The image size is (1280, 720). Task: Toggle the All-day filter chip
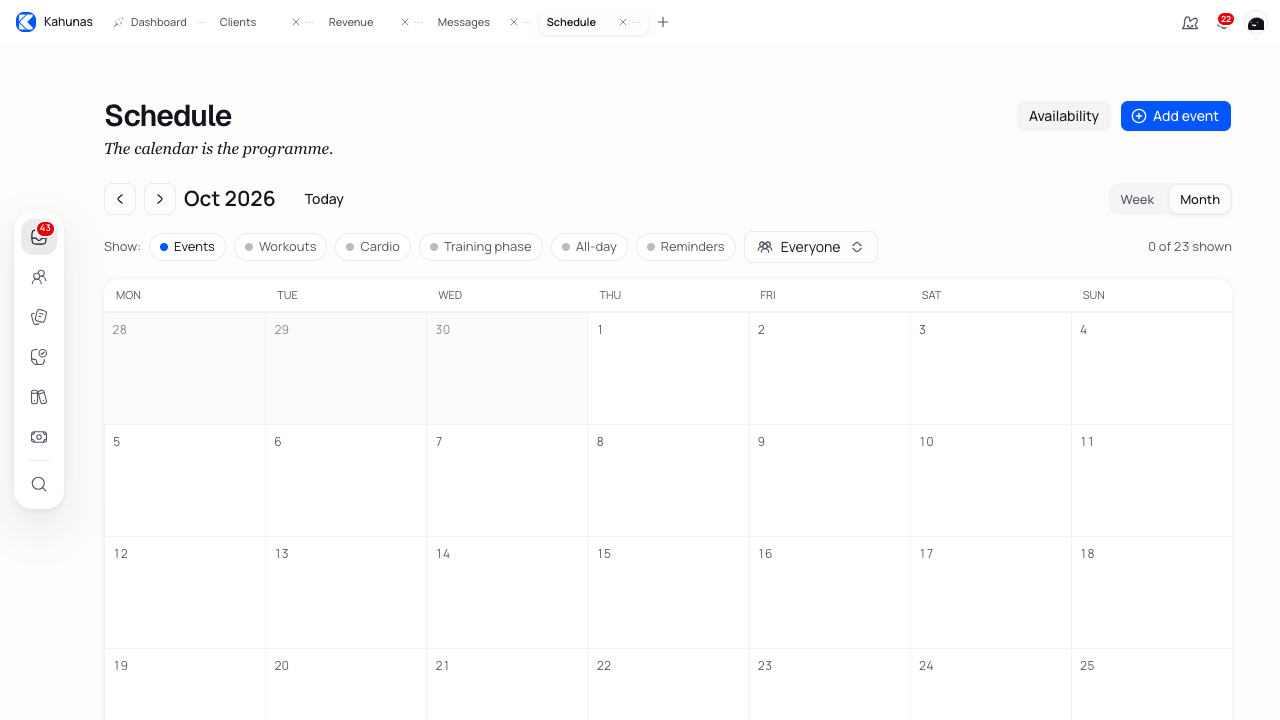(x=589, y=247)
